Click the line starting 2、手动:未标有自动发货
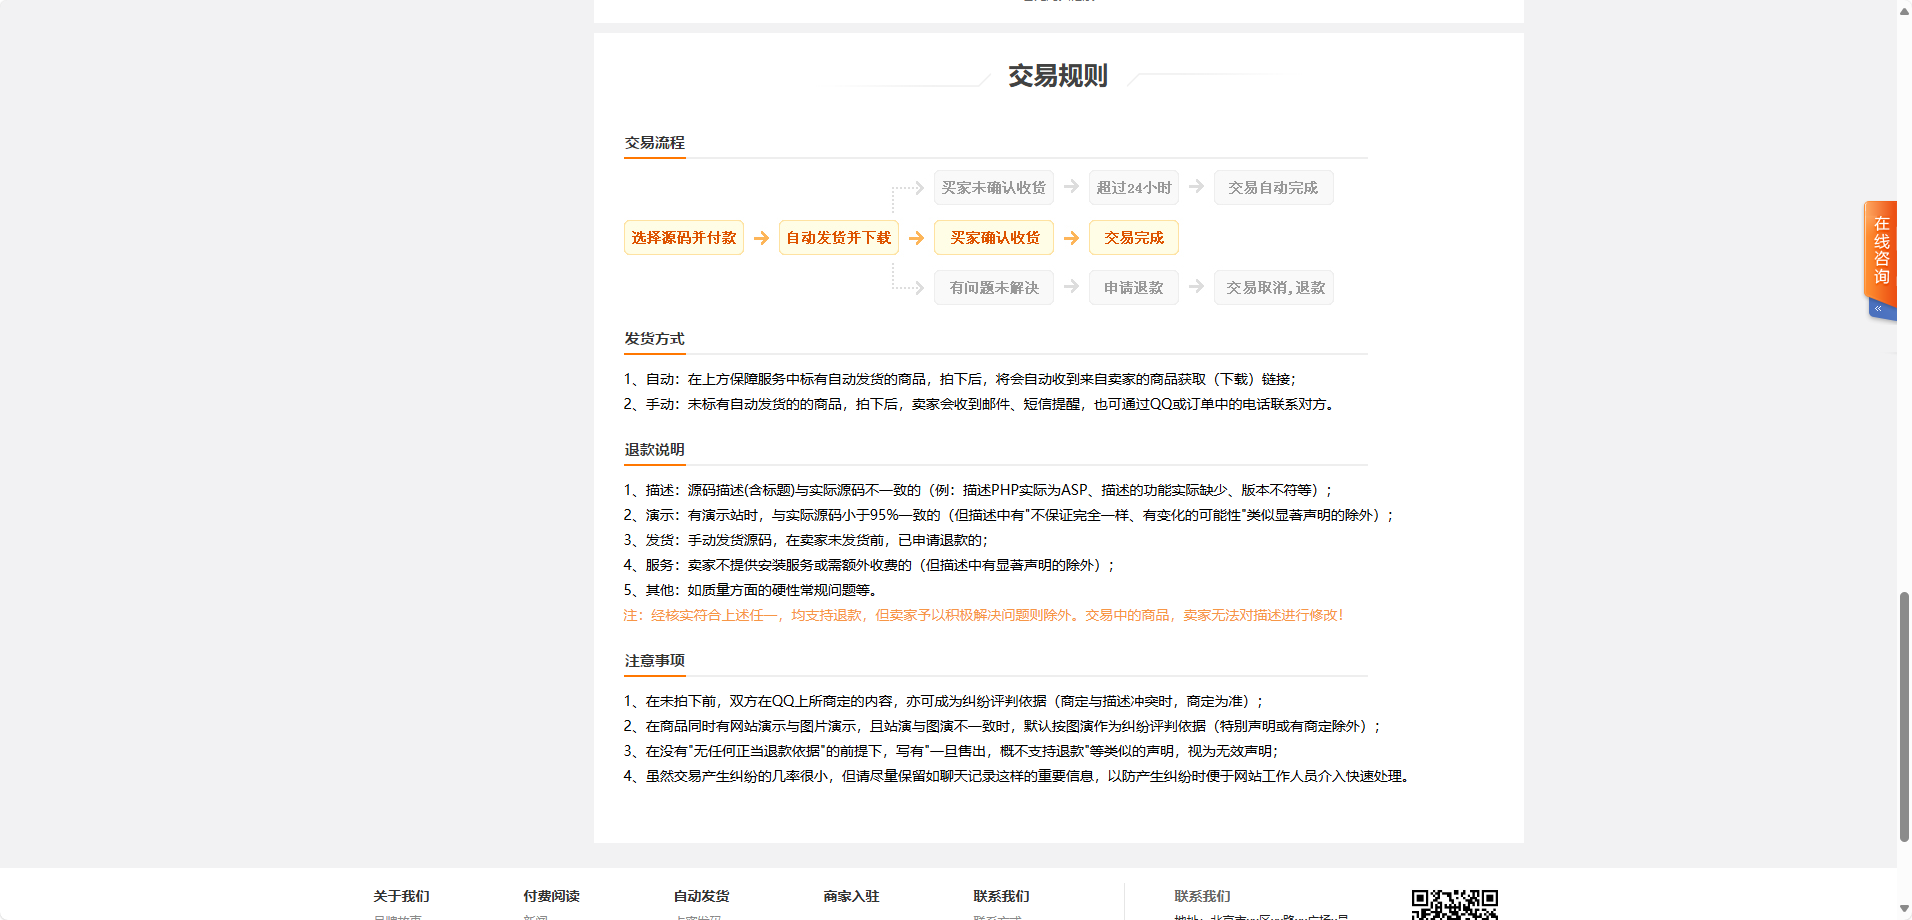The width and height of the screenshot is (1912, 920). (981, 405)
